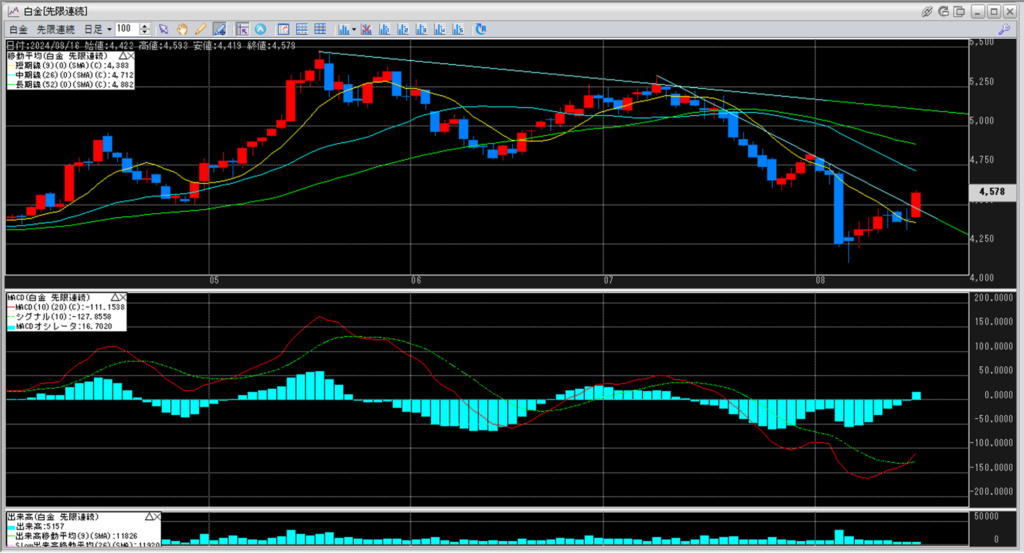Click the 白金 symbol menu item
This screenshot has height=553, width=1024.
pyautogui.click(x=17, y=29)
